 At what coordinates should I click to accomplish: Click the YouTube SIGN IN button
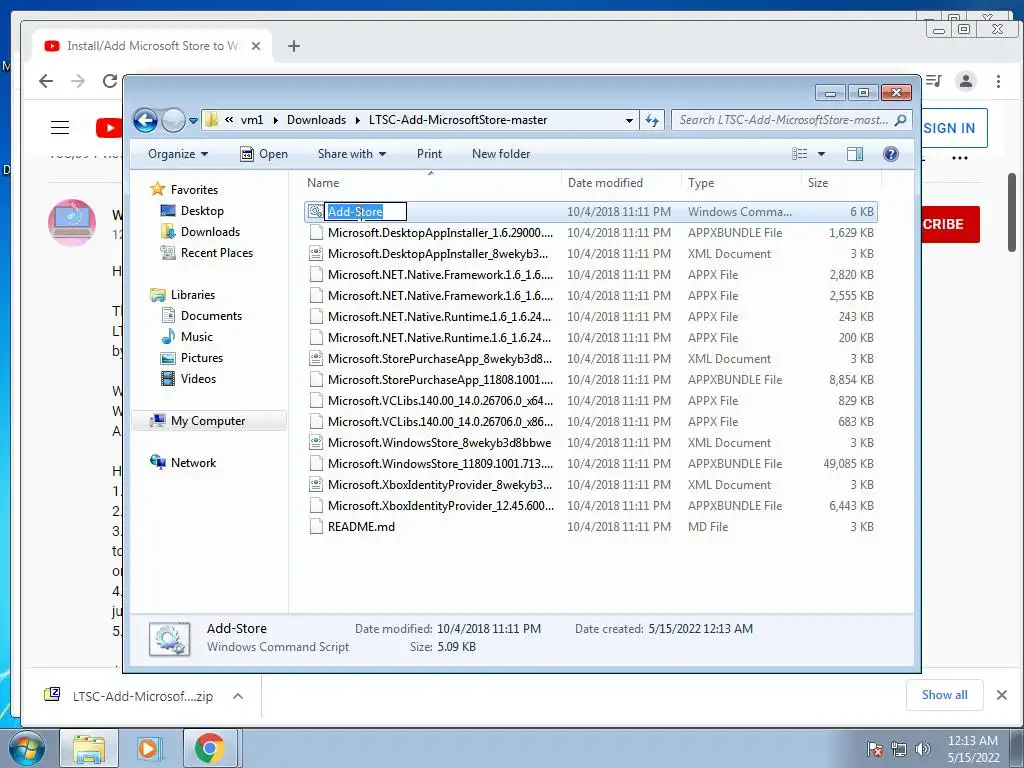point(952,128)
